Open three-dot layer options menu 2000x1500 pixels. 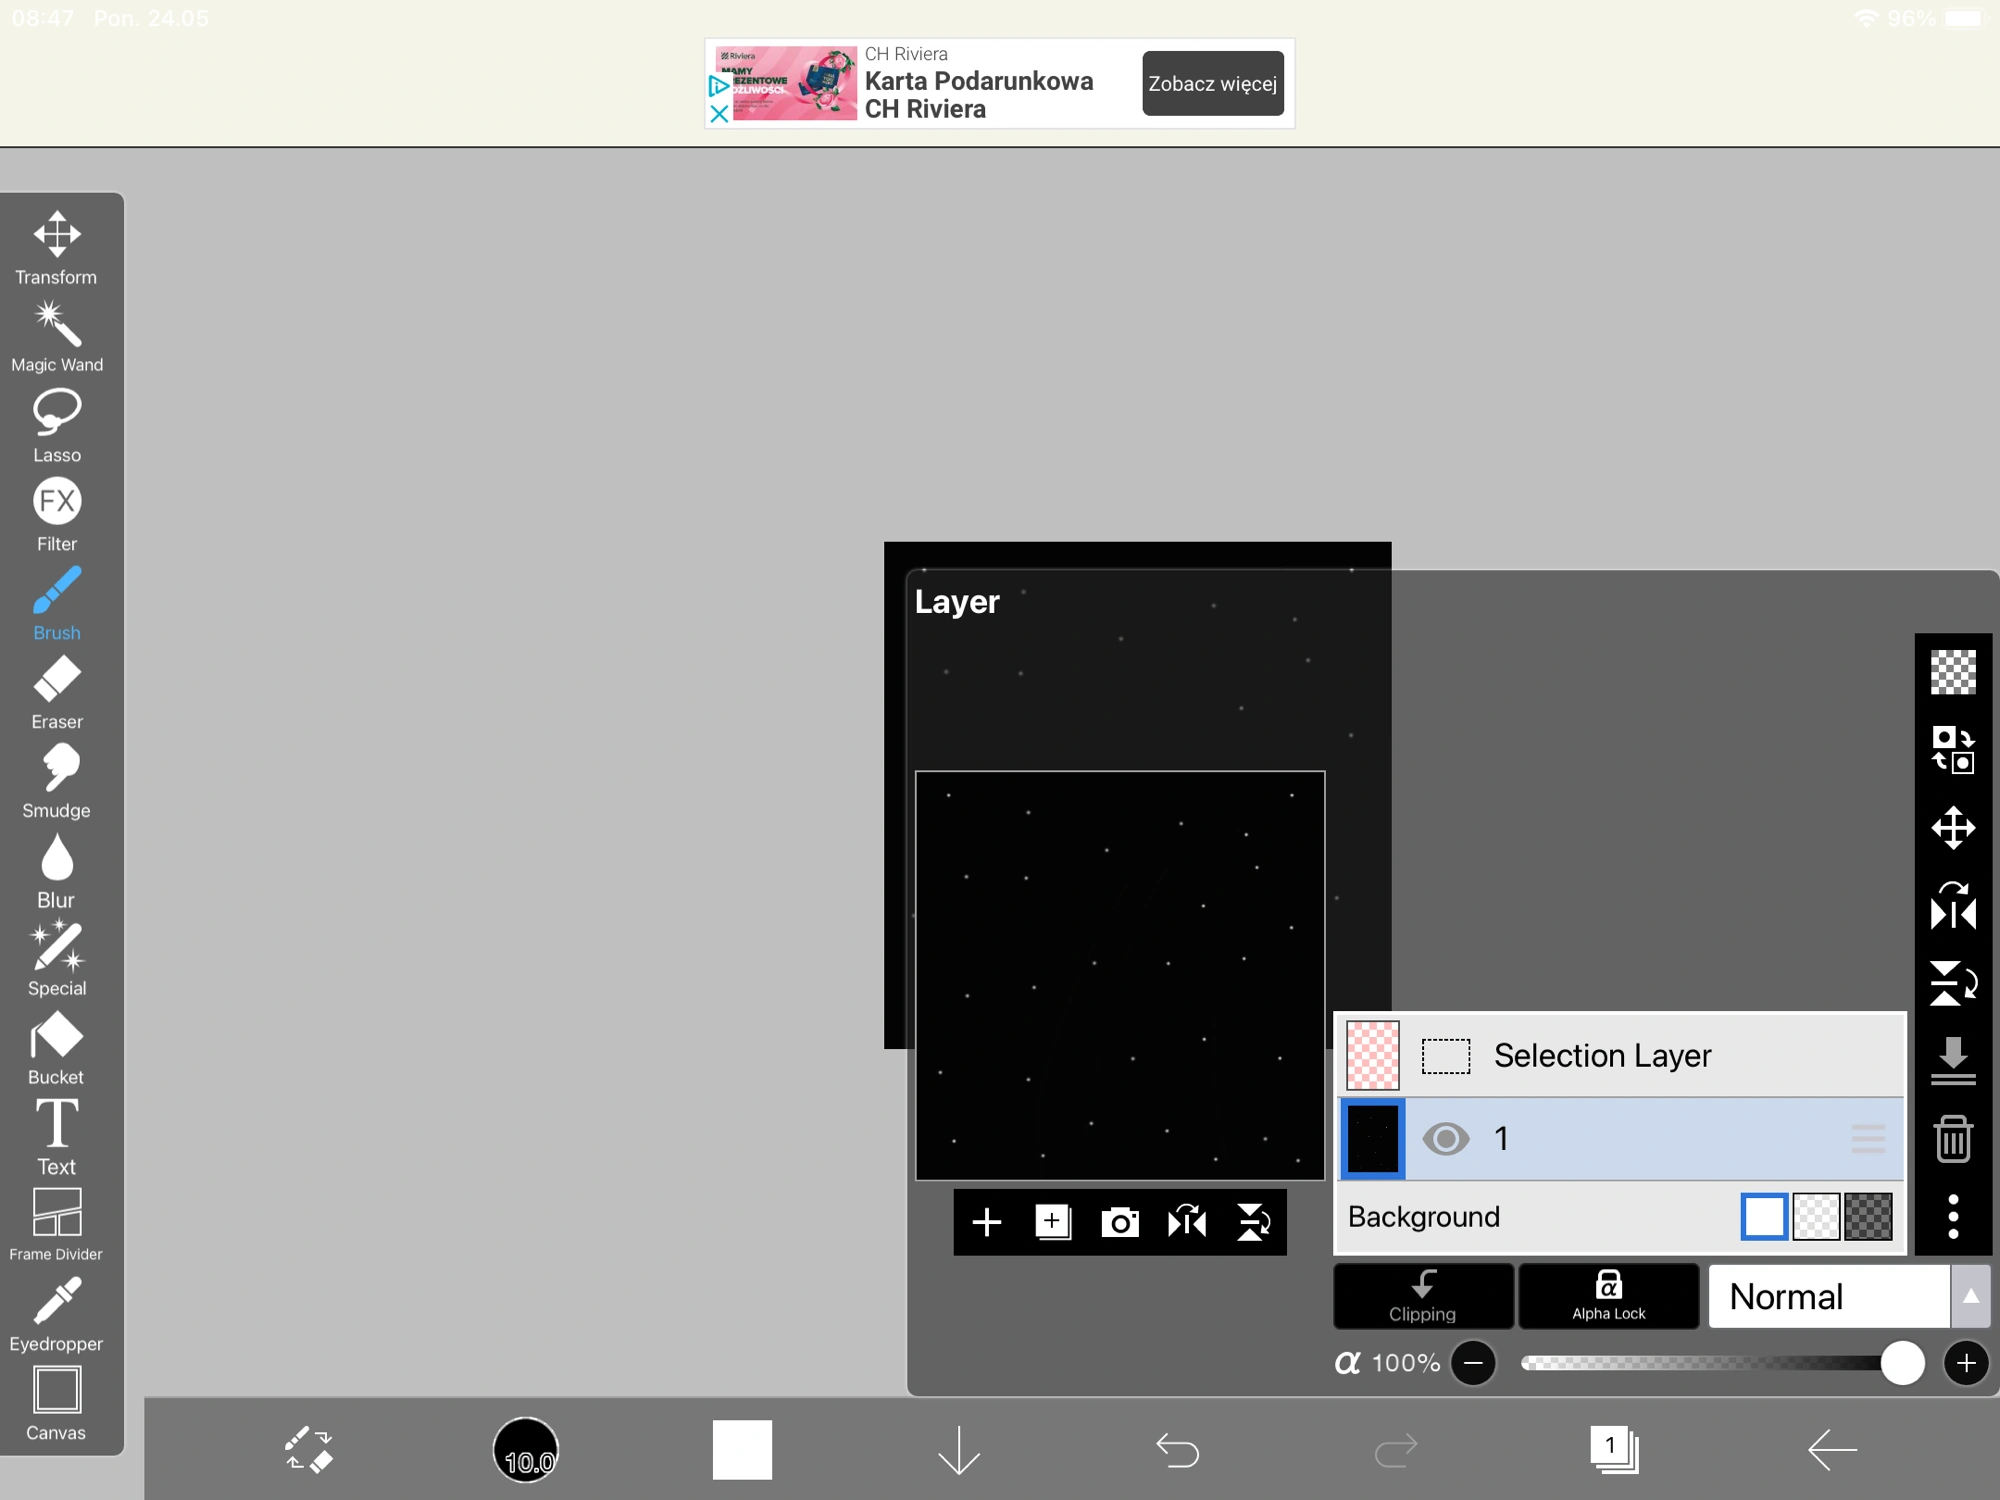(x=1952, y=1216)
